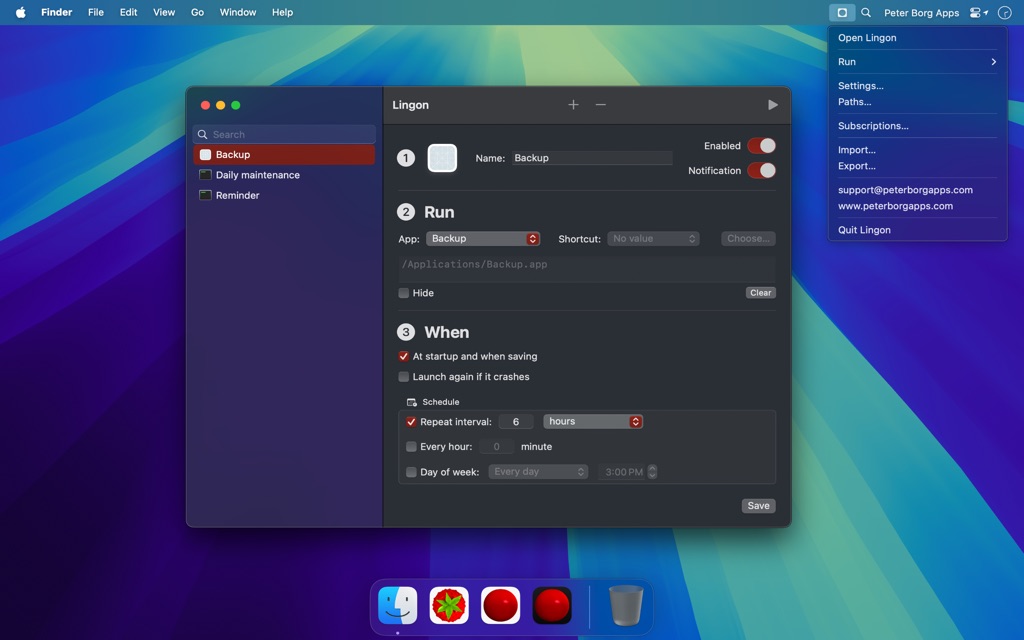This screenshot has width=1024, height=640.
Task: Click the minus icon to remove a job
Action: pyautogui.click(x=601, y=104)
